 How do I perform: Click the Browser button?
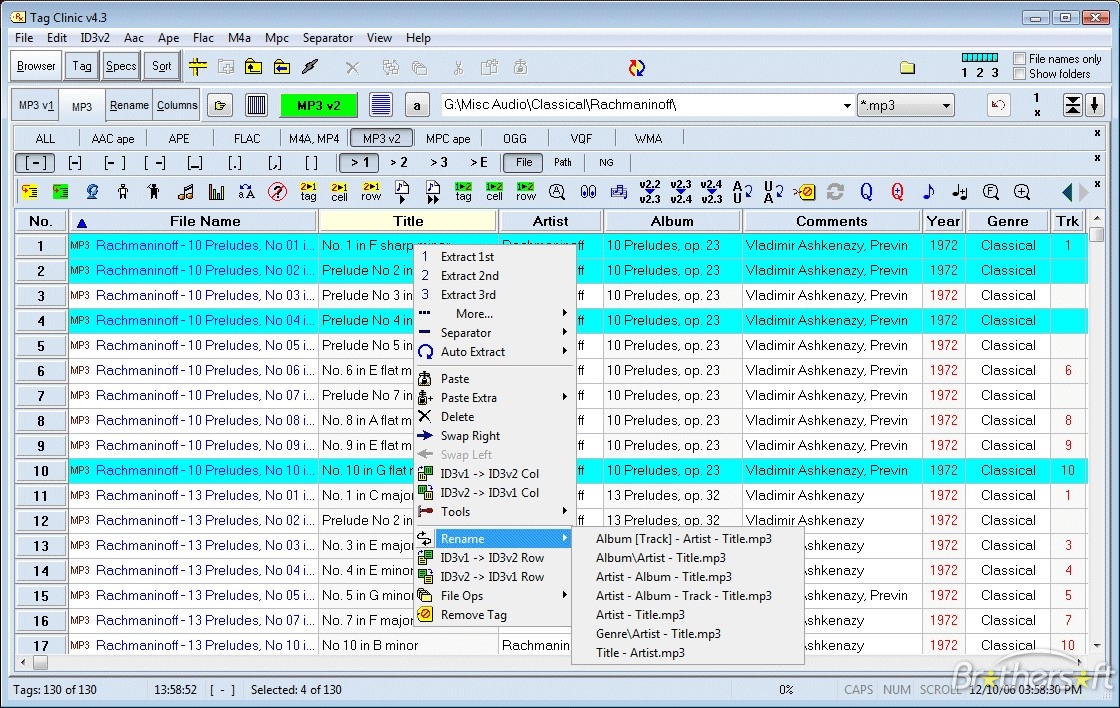coord(36,67)
